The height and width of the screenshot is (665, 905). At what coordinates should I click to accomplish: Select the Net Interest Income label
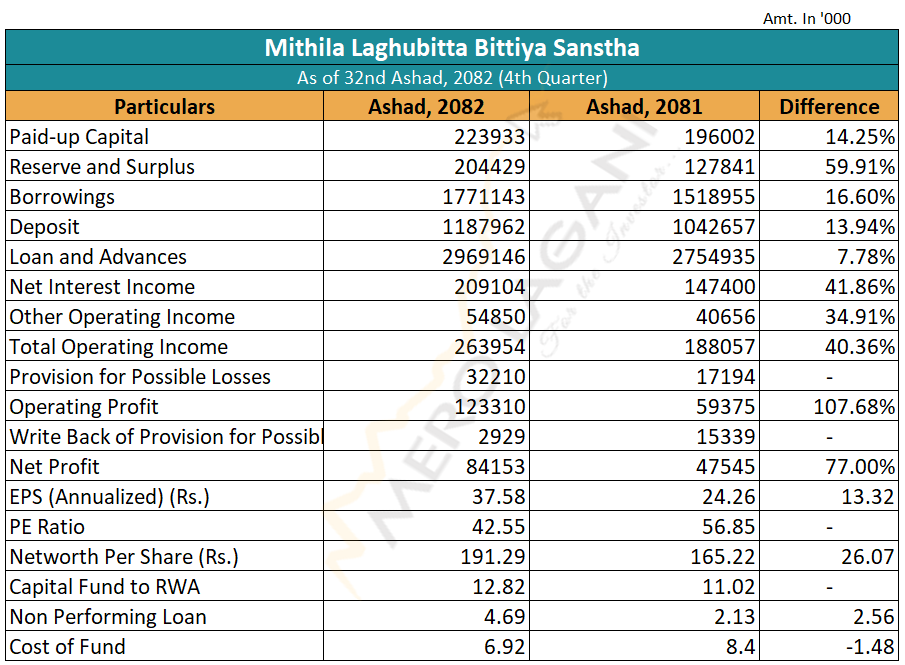click(102, 287)
